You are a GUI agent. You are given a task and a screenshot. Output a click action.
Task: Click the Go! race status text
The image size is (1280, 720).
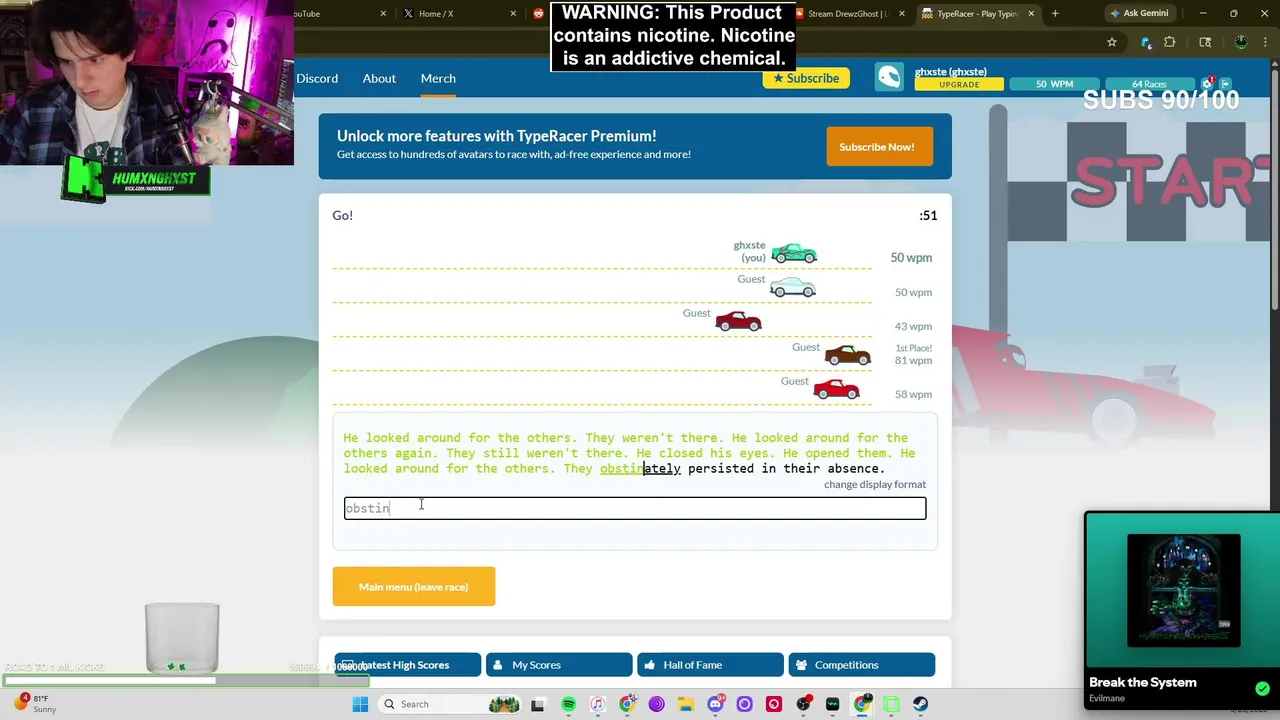(x=343, y=216)
